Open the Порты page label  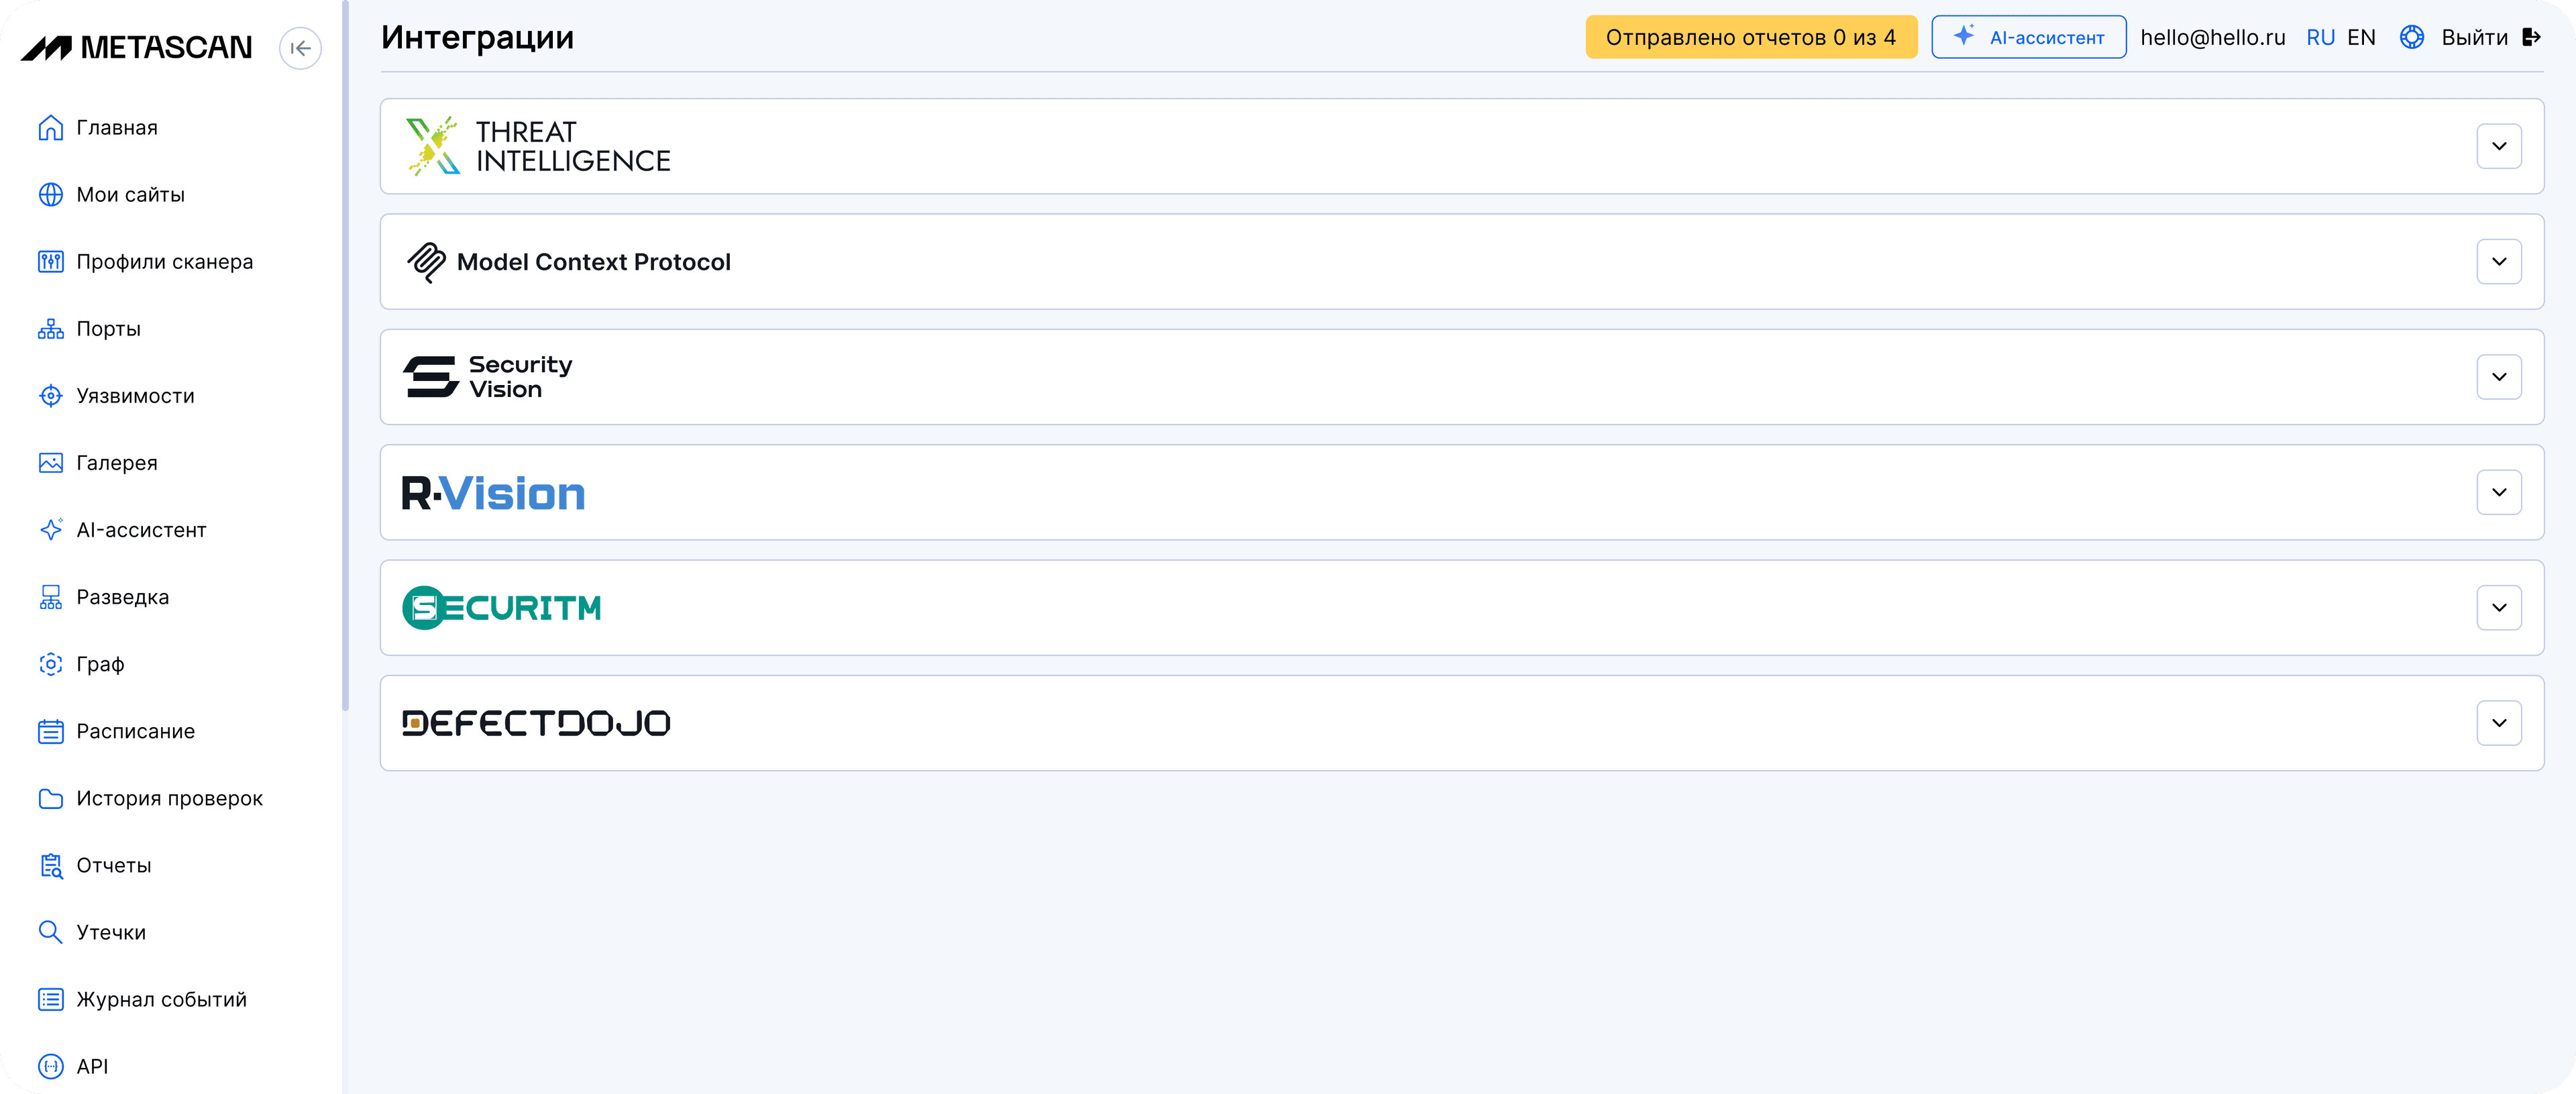tap(109, 329)
